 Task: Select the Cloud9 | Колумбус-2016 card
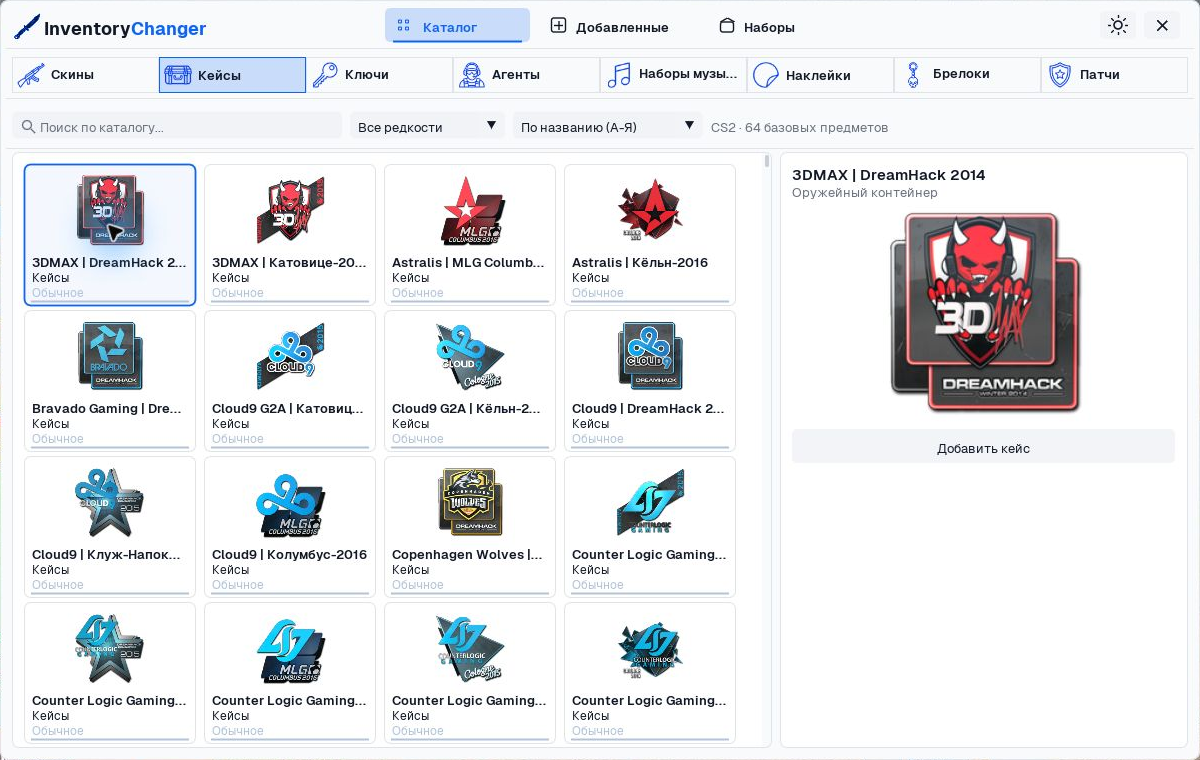tap(290, 527)
